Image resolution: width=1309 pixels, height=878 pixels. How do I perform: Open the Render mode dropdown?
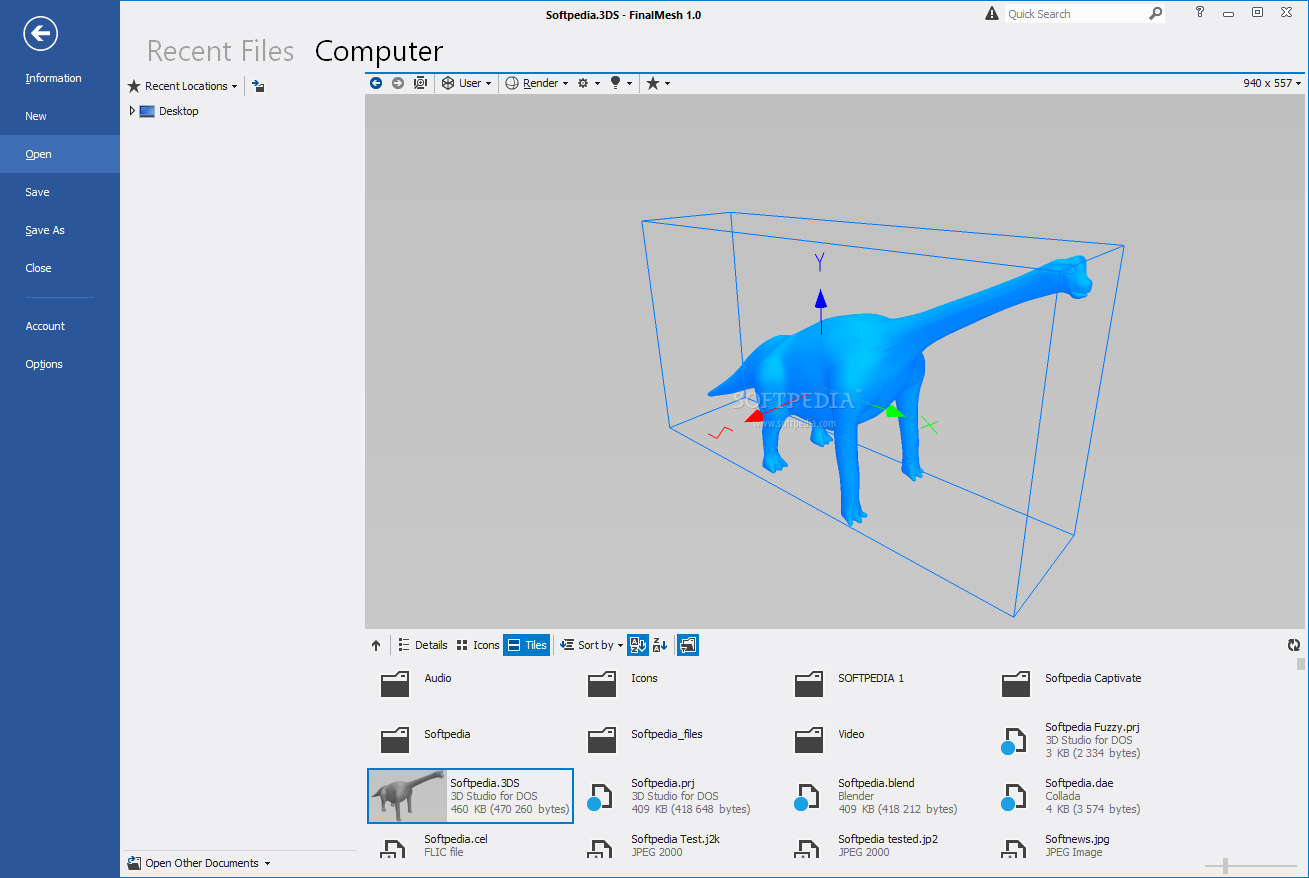click(536, 83)
